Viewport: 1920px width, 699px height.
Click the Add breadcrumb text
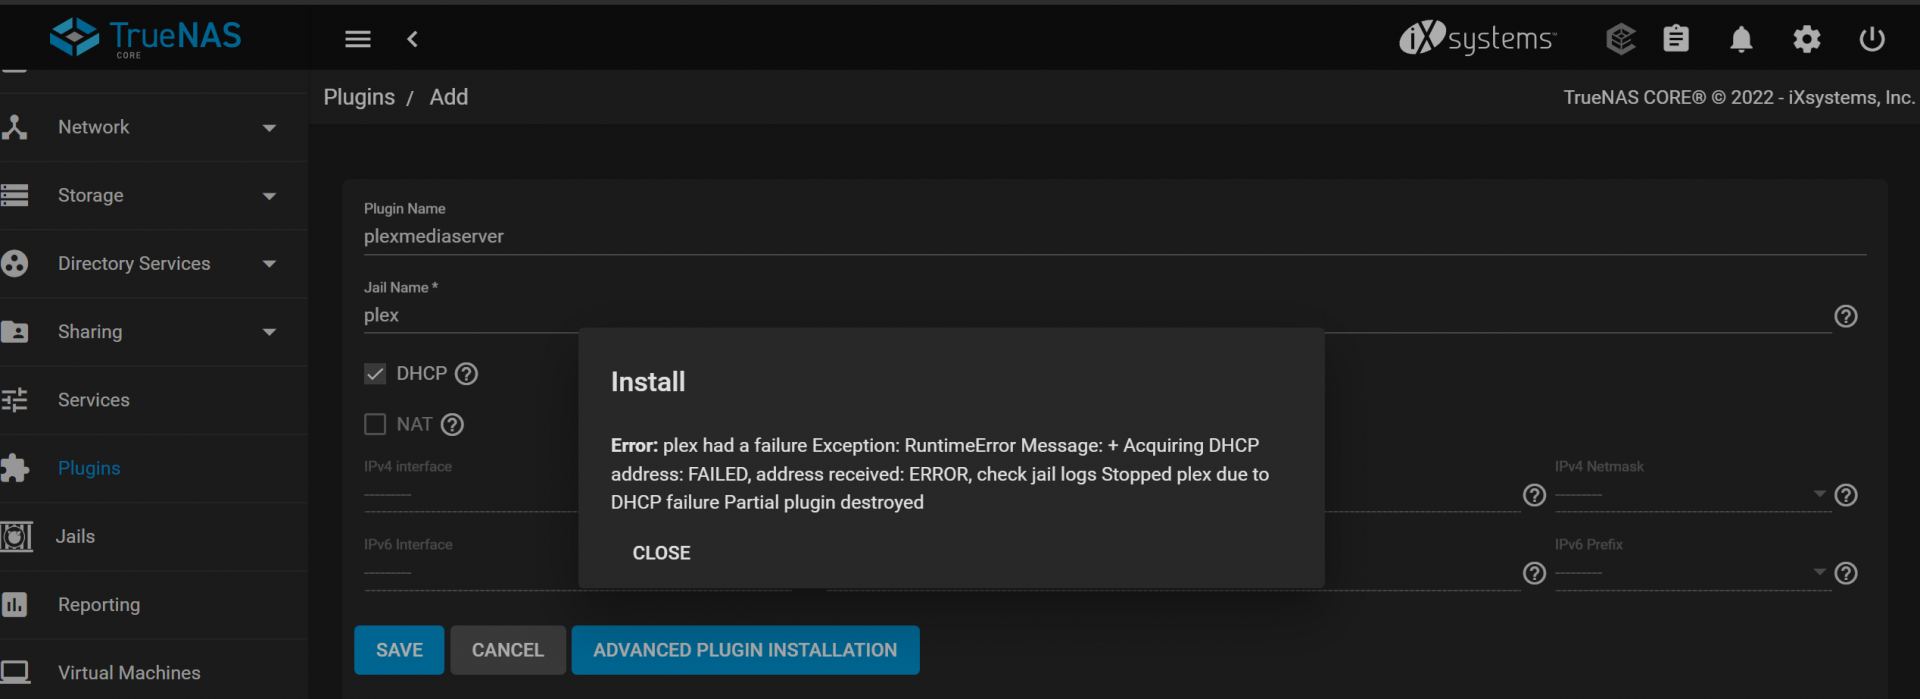click(449, 97)
